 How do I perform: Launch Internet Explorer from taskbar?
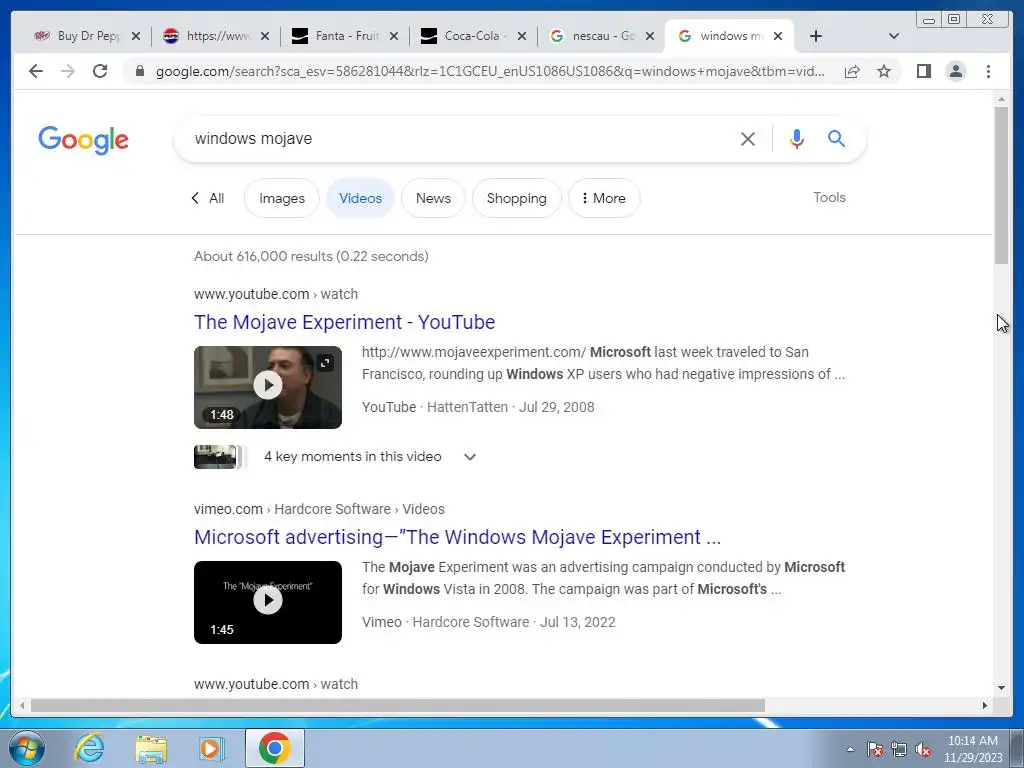point(89,748)
